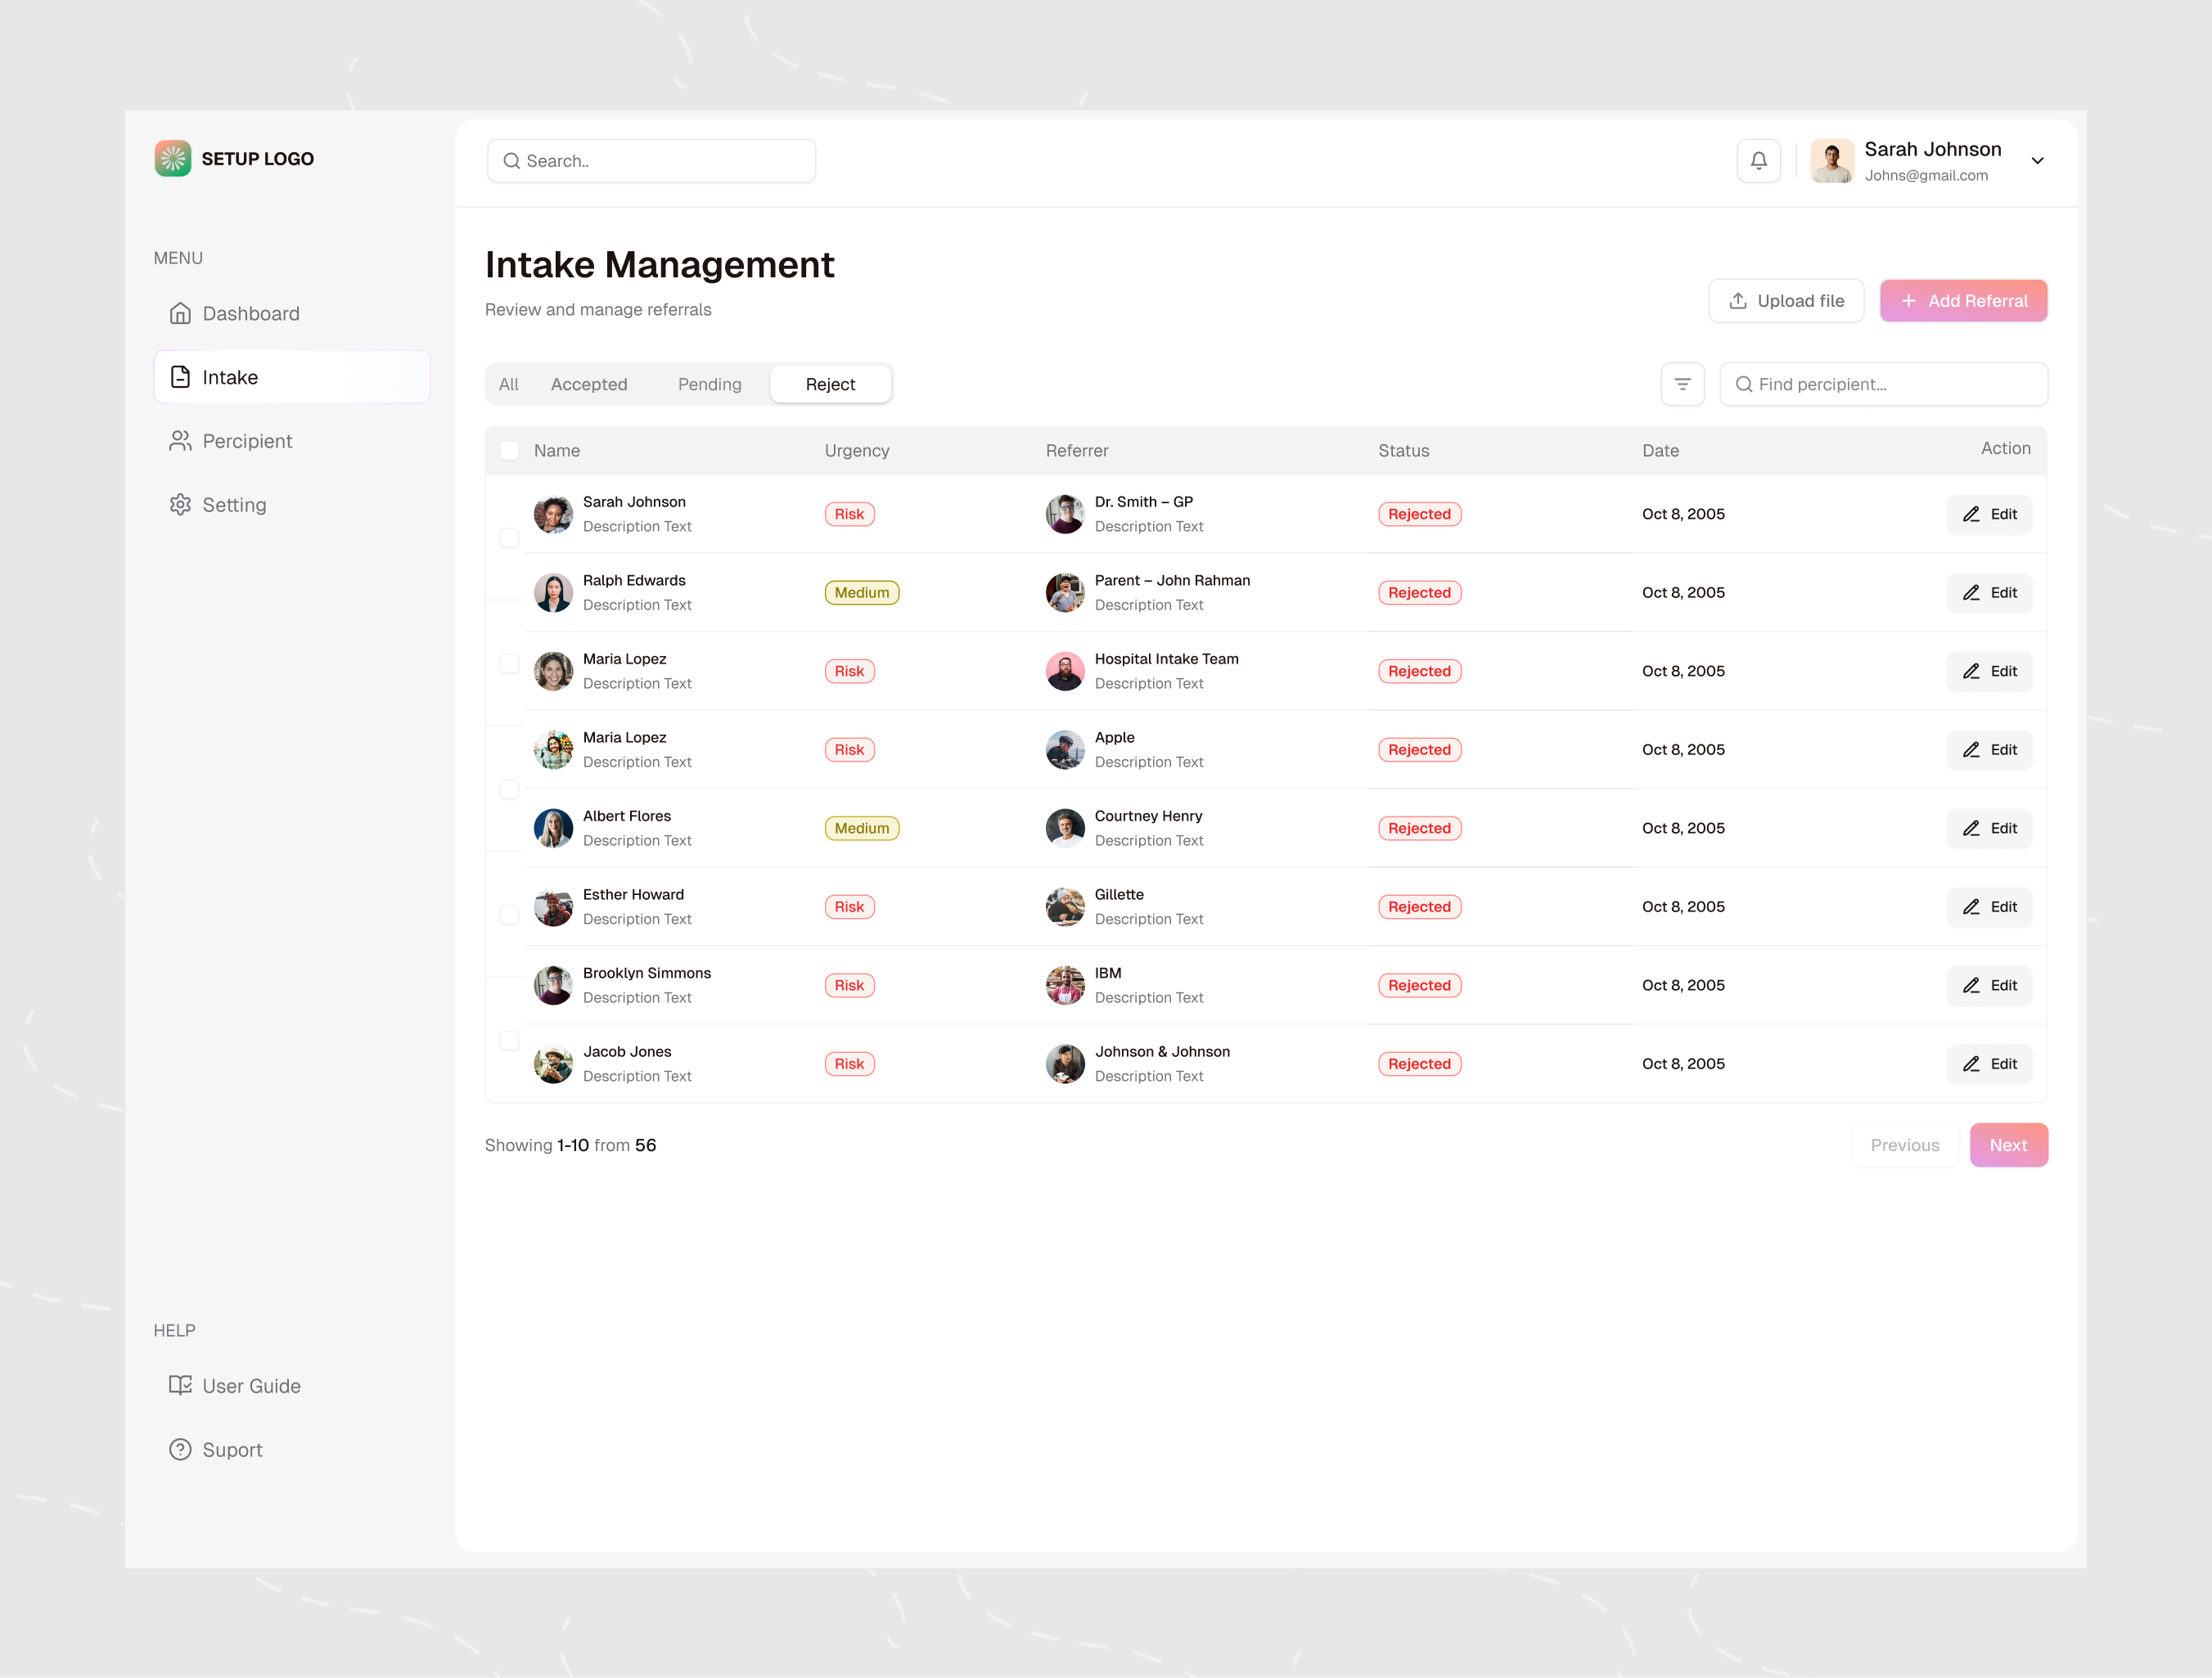Open the Dashboard home icon
2212x1678 pixels.
181,313
